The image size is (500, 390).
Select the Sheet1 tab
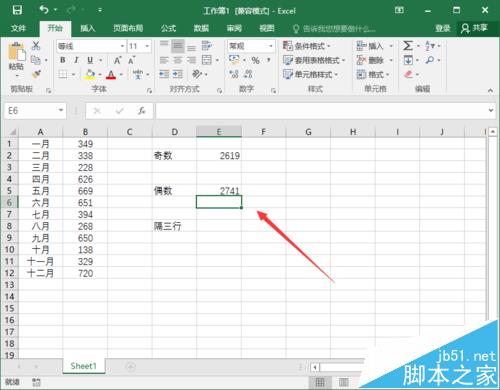point(83,366)
